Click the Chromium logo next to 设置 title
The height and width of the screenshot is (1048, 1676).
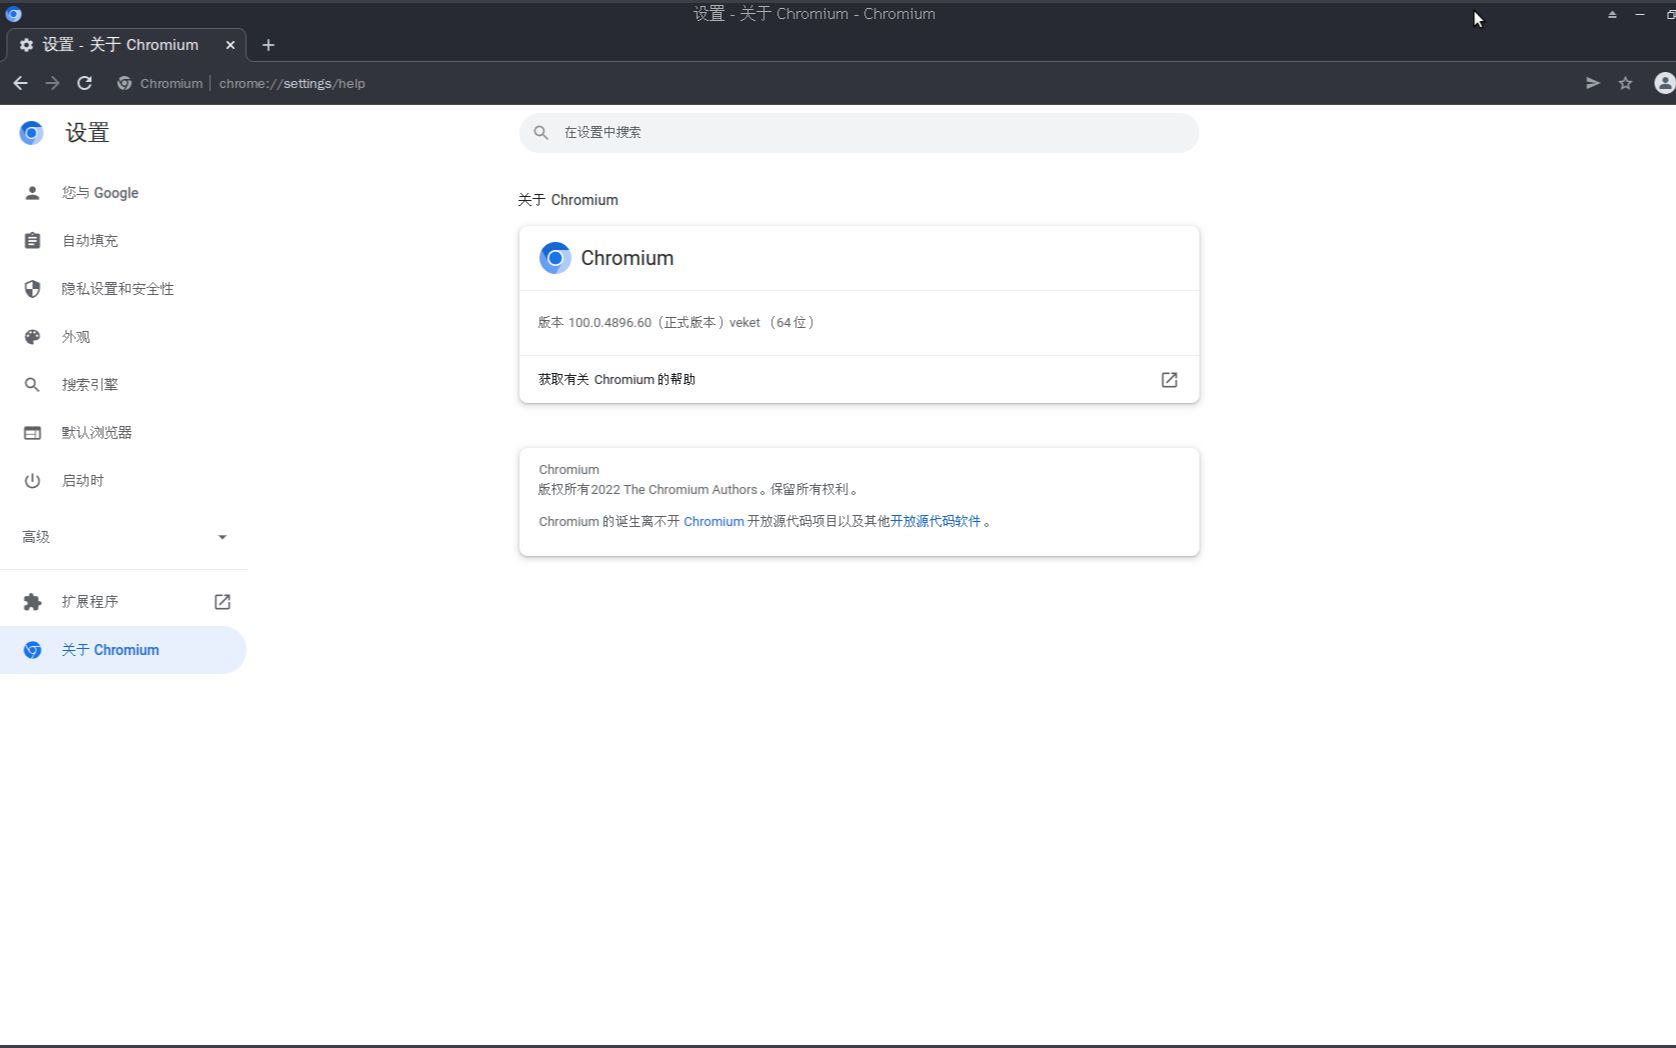coord(31,133)
